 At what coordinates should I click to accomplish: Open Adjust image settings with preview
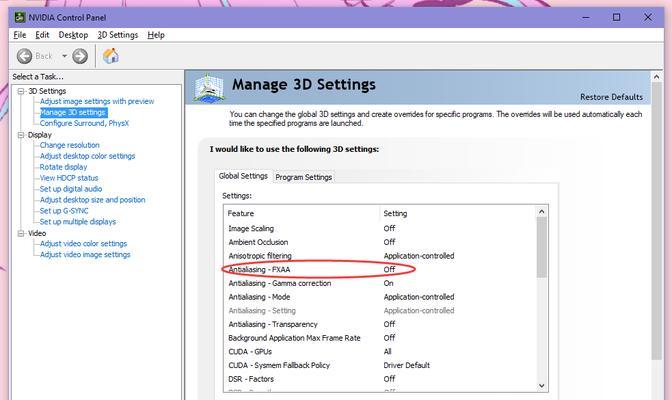click(x=97, y=102)
